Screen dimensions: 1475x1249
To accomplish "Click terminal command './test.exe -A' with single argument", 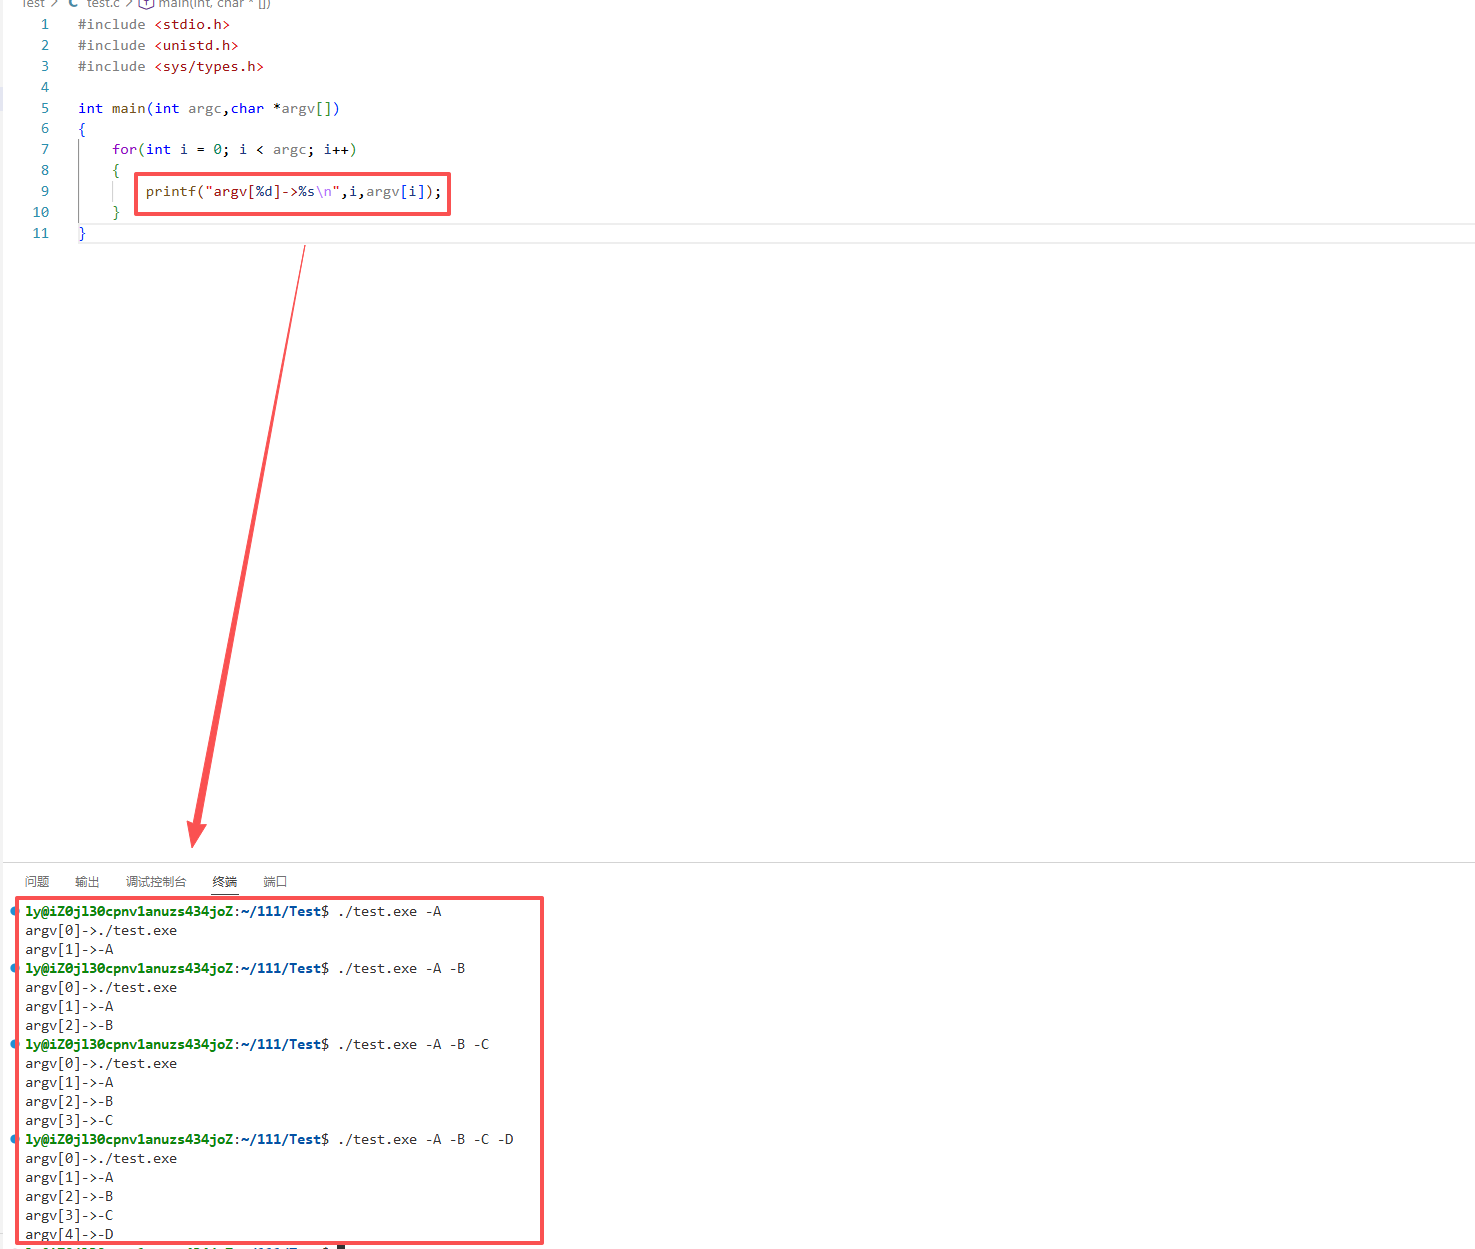I will [x=390, y=911].
